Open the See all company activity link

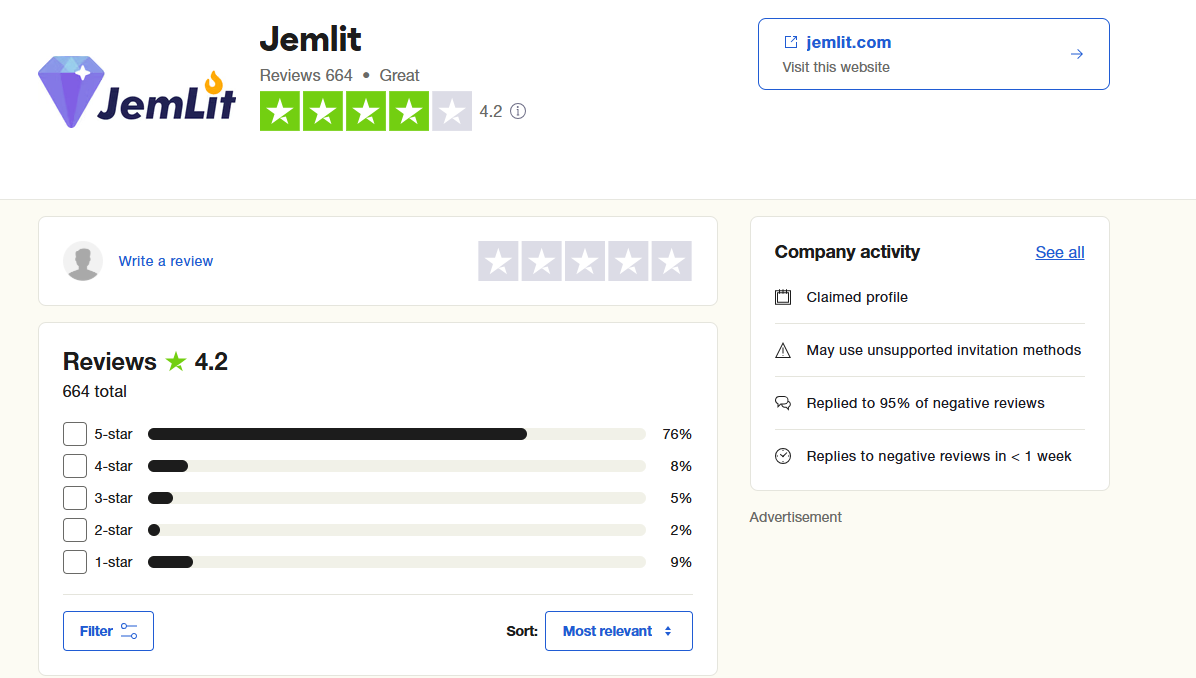coord(1059,252)
